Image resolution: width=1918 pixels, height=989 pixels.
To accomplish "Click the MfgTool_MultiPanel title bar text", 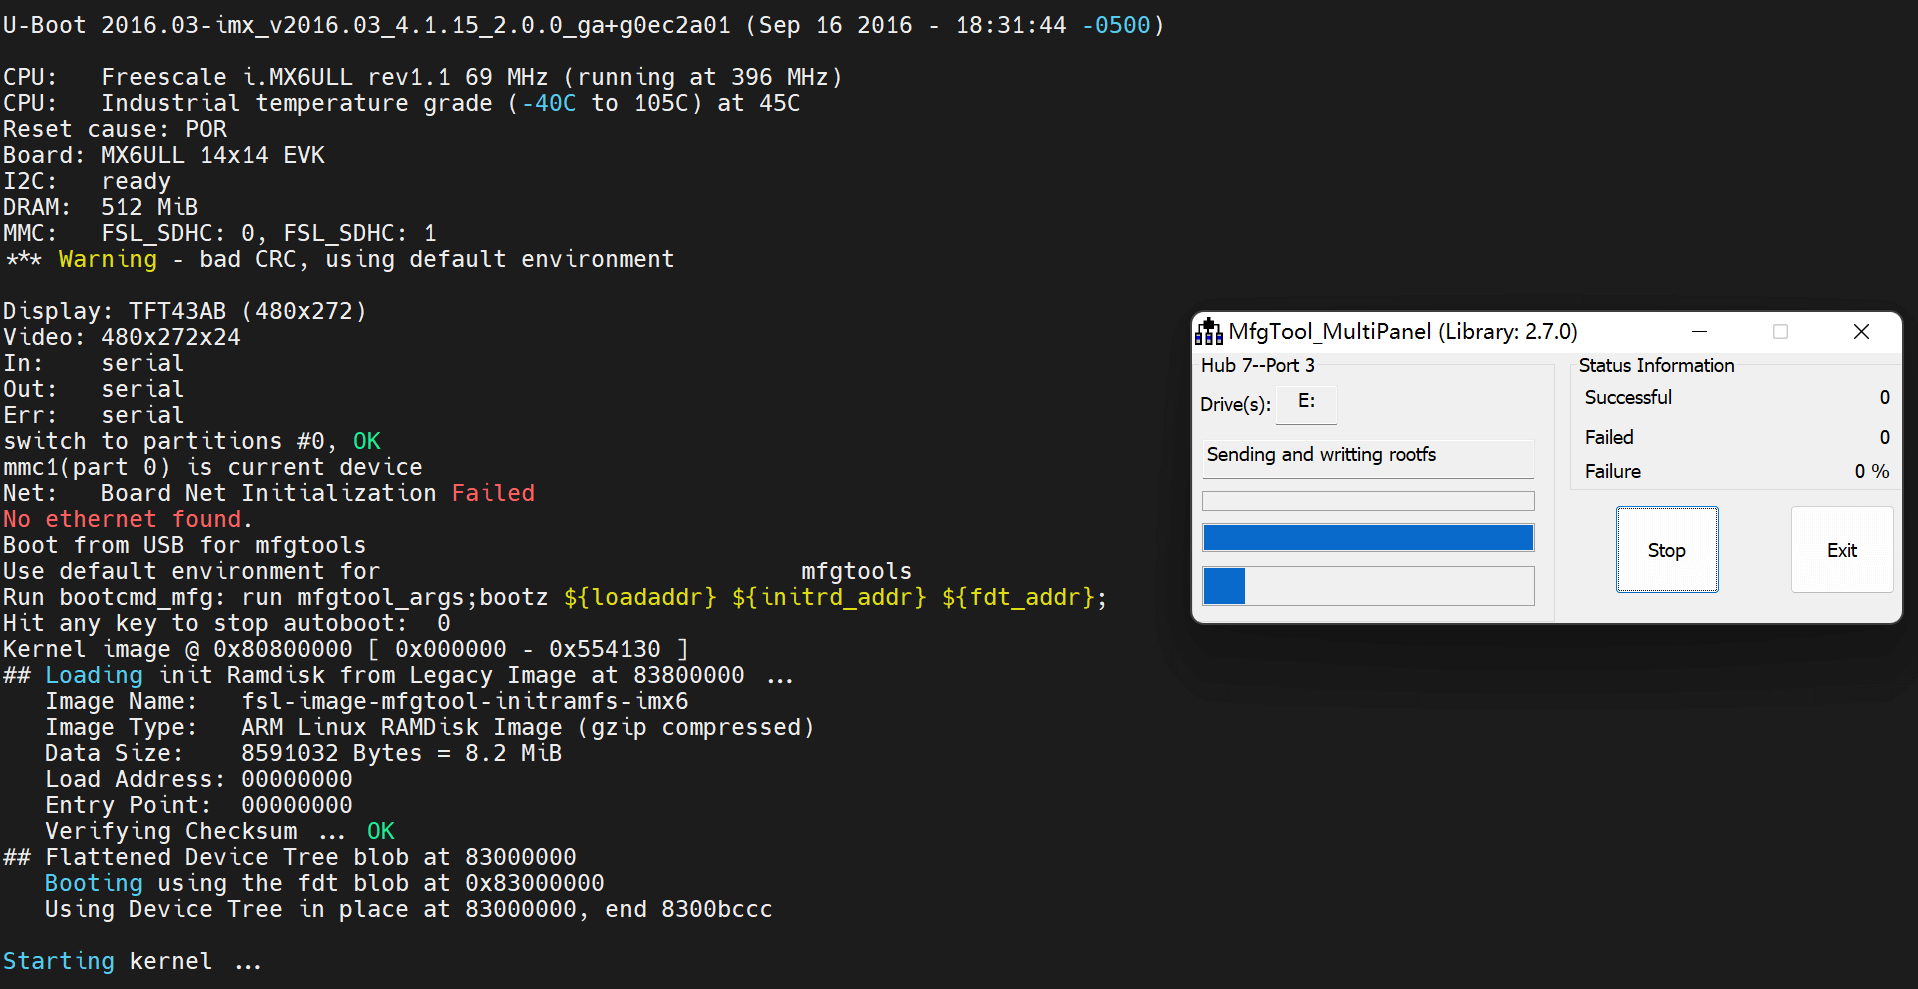I will [1402, 332].
